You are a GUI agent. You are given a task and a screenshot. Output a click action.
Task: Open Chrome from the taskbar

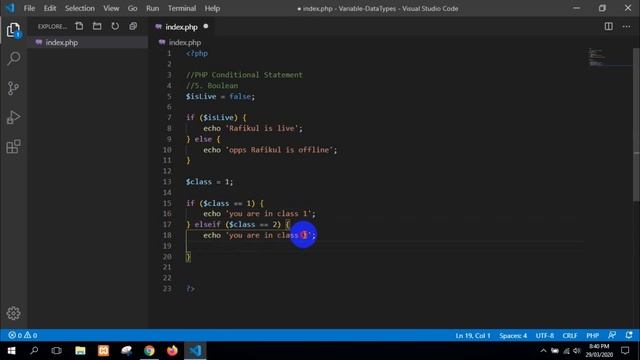click(149, 351)
